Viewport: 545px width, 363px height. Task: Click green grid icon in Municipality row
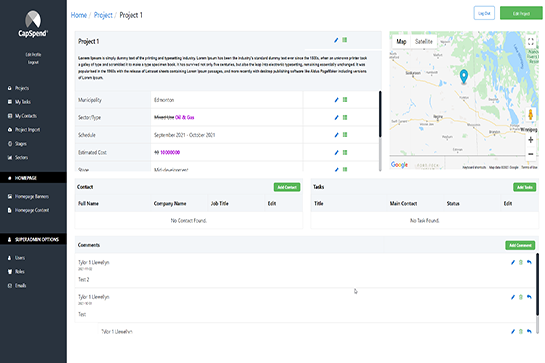(345, 100)
